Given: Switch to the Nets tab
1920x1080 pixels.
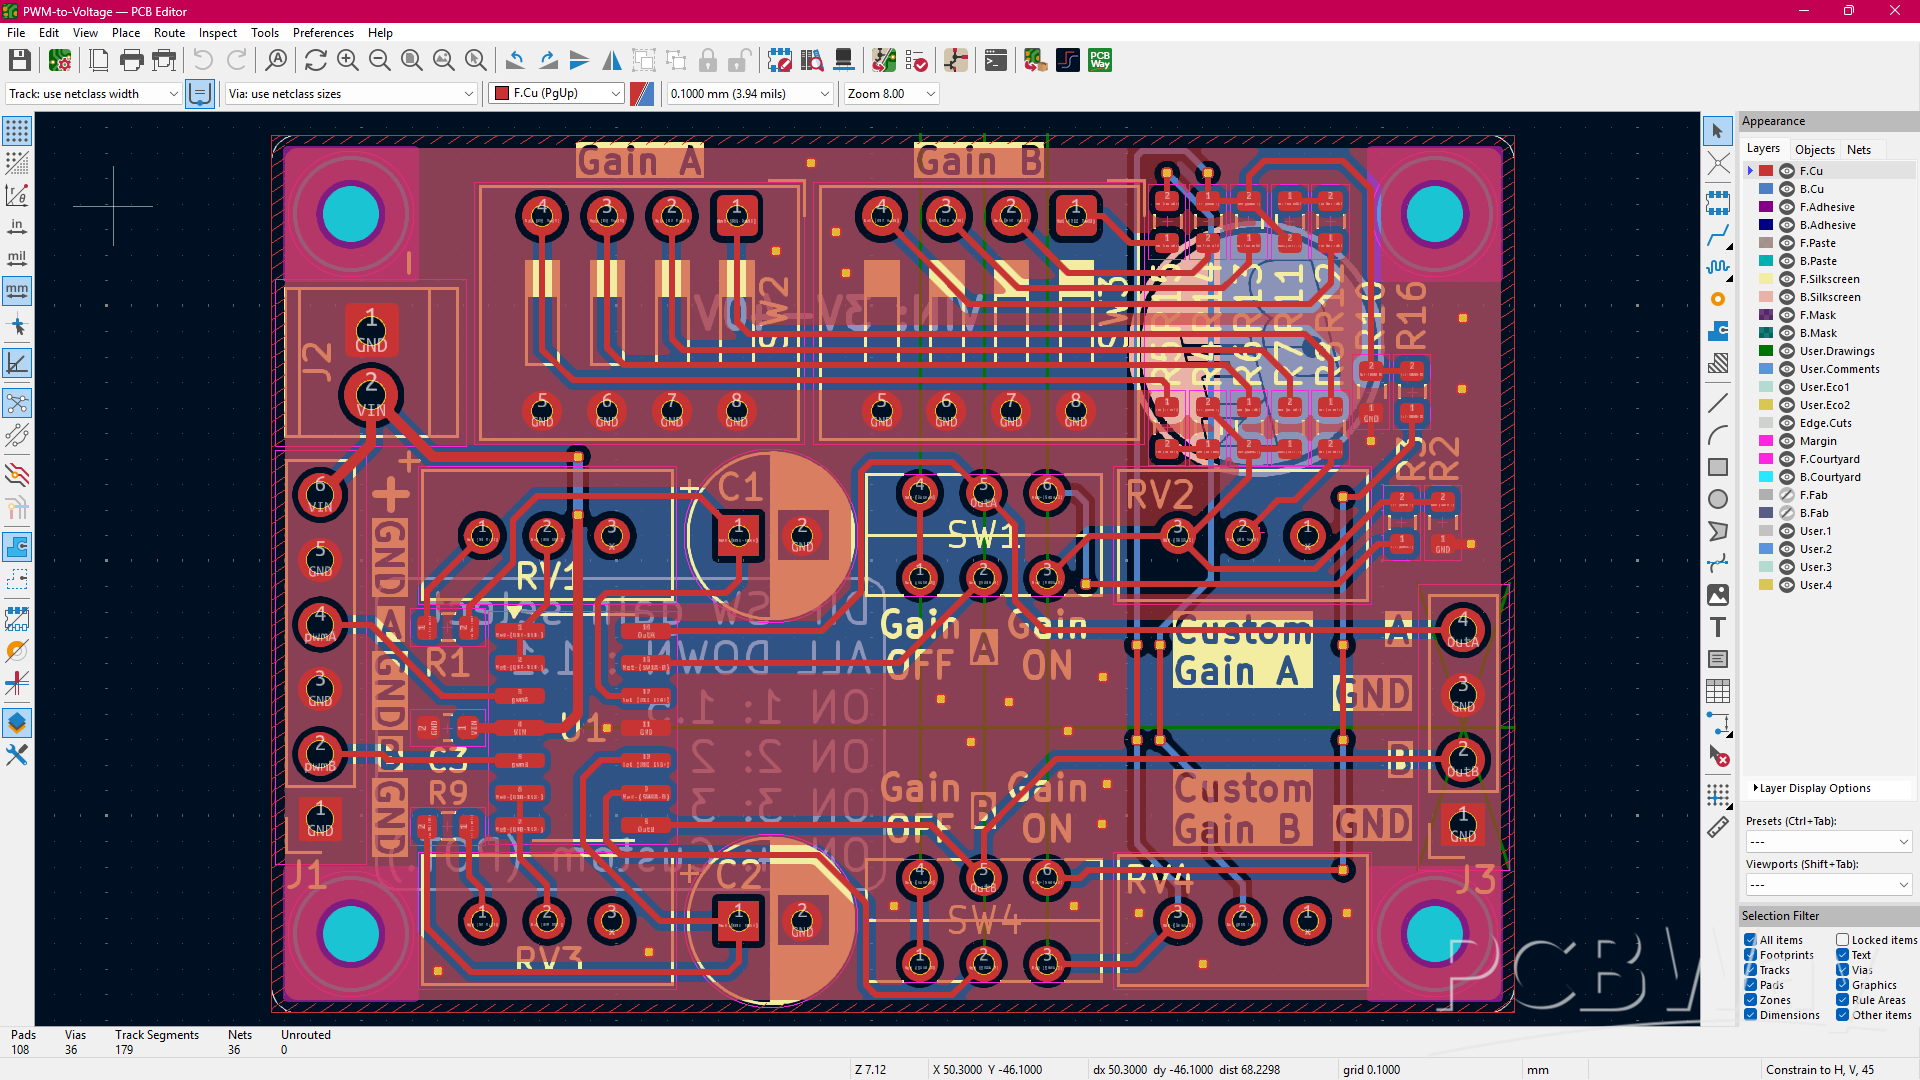Looking at the screenshot, I should 1860,149.
